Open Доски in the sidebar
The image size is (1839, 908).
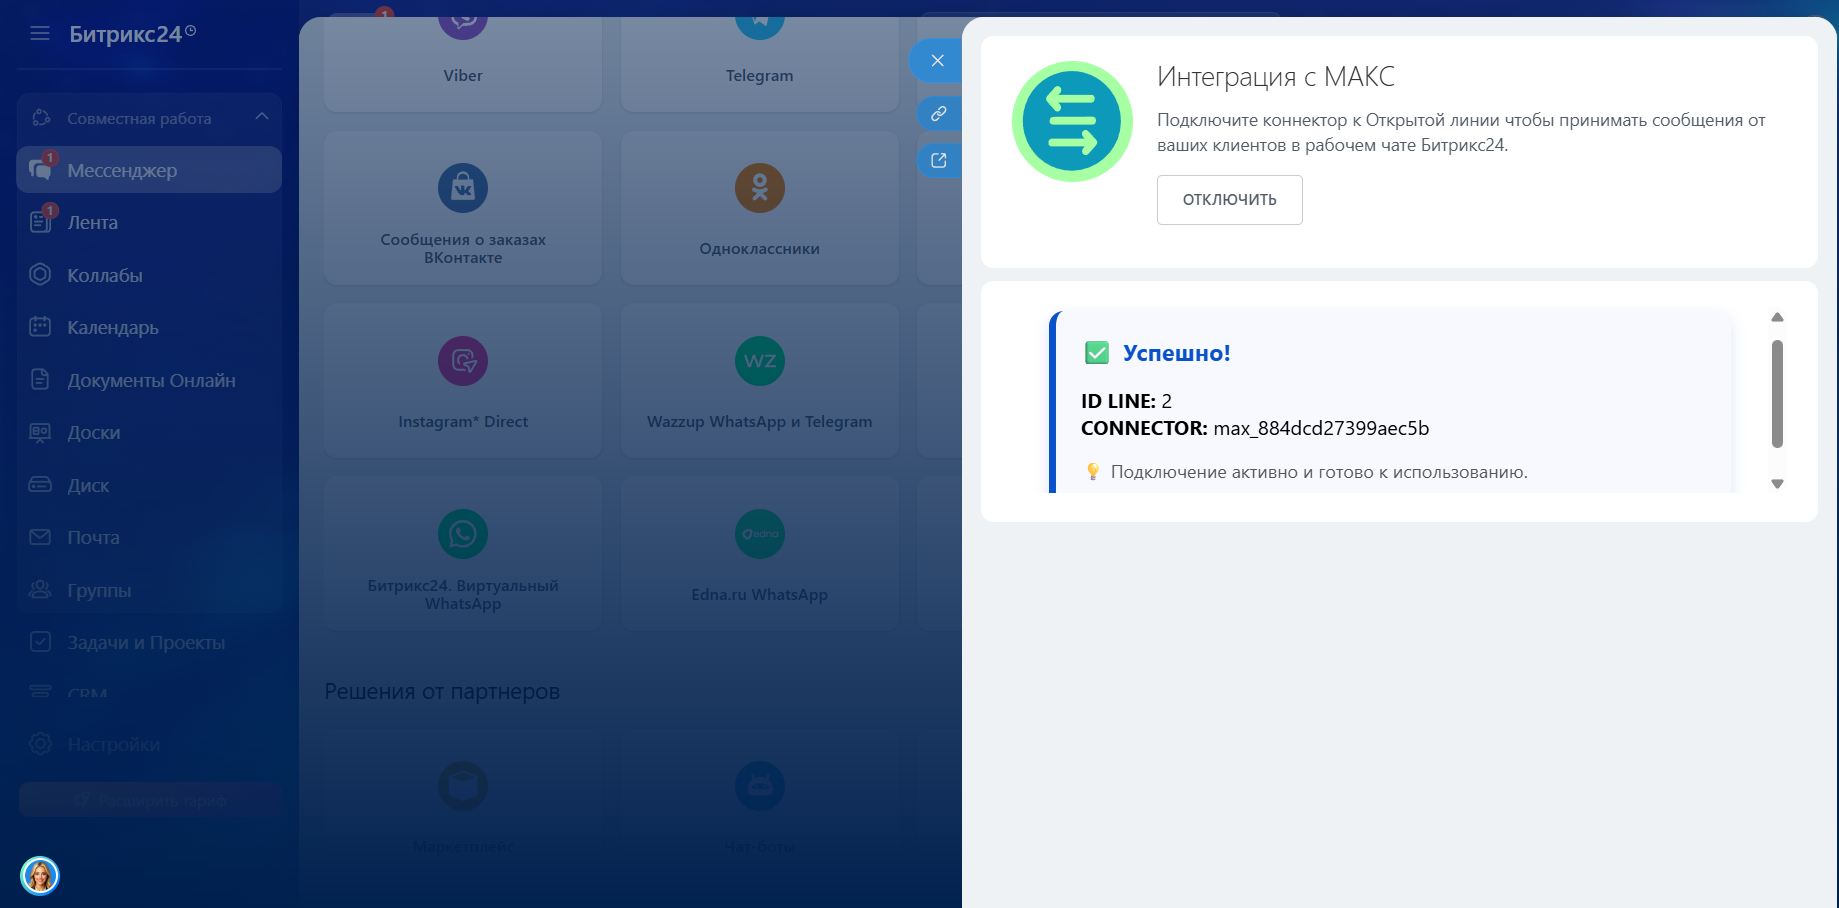click(x=149, y=432)
